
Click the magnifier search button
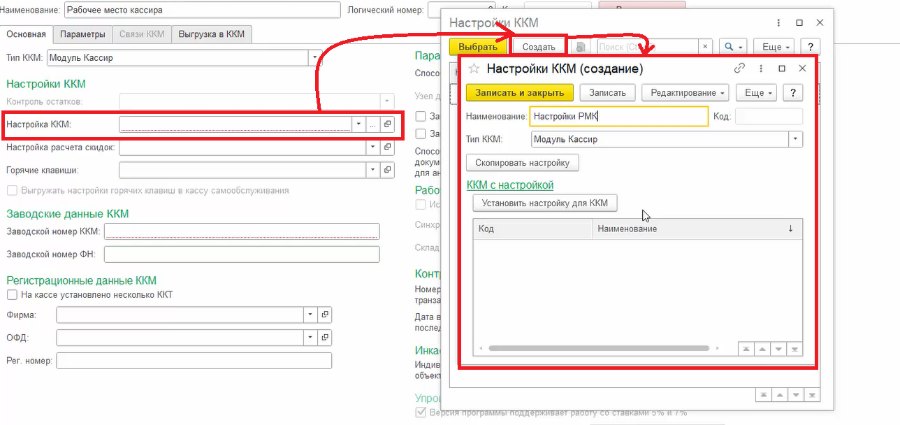(x=733, y=47)
